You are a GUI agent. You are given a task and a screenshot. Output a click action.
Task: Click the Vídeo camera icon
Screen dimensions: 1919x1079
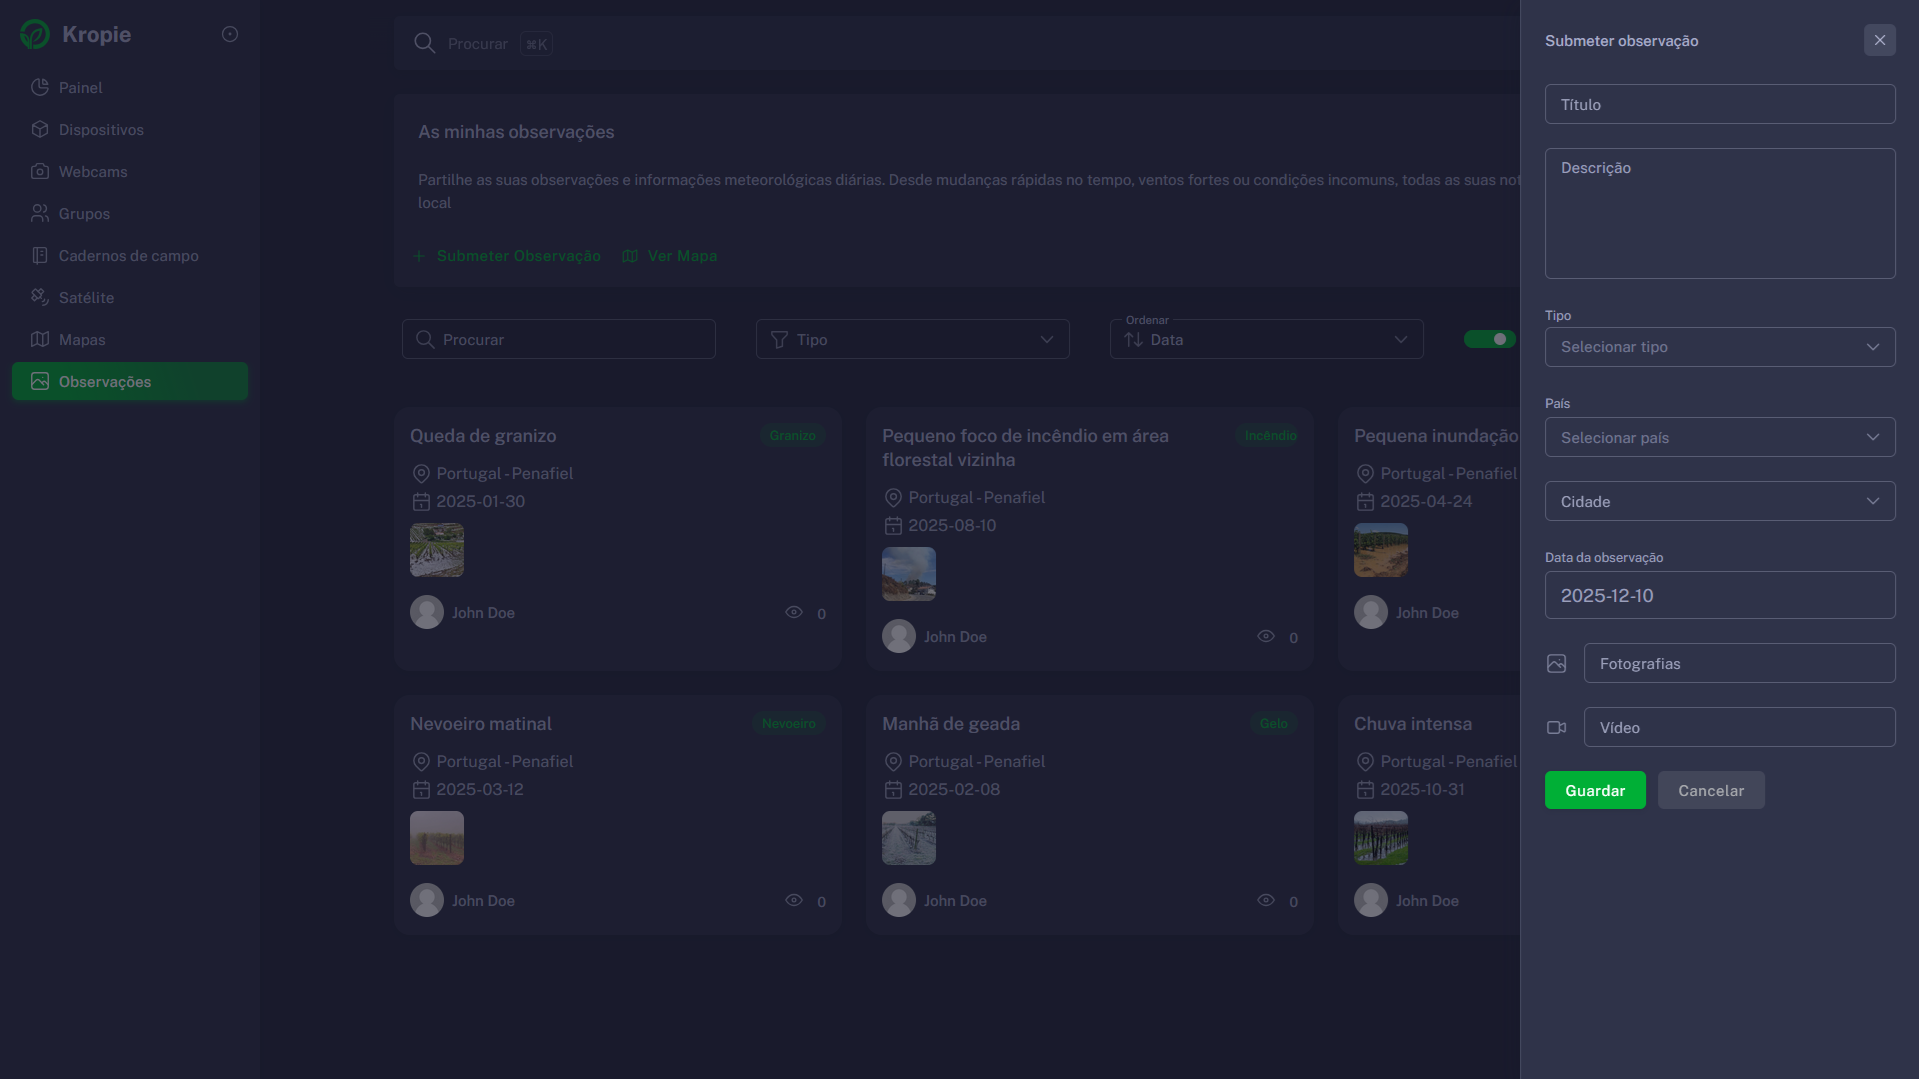(x=1556, y=728)
